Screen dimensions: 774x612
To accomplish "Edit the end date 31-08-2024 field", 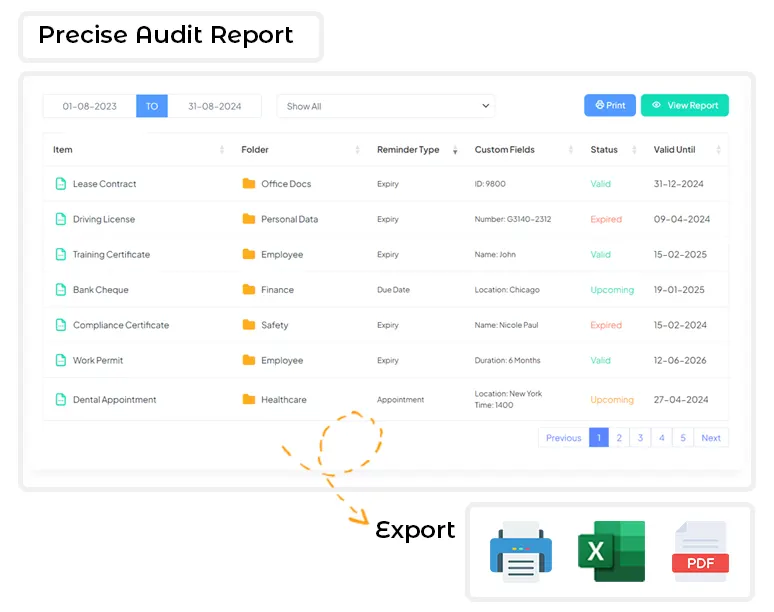I will 214,106.
